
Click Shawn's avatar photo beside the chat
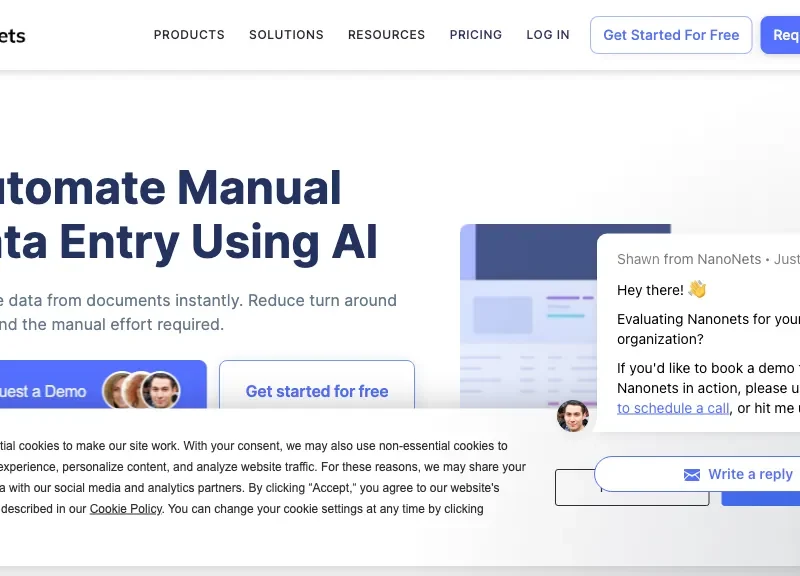573,416
